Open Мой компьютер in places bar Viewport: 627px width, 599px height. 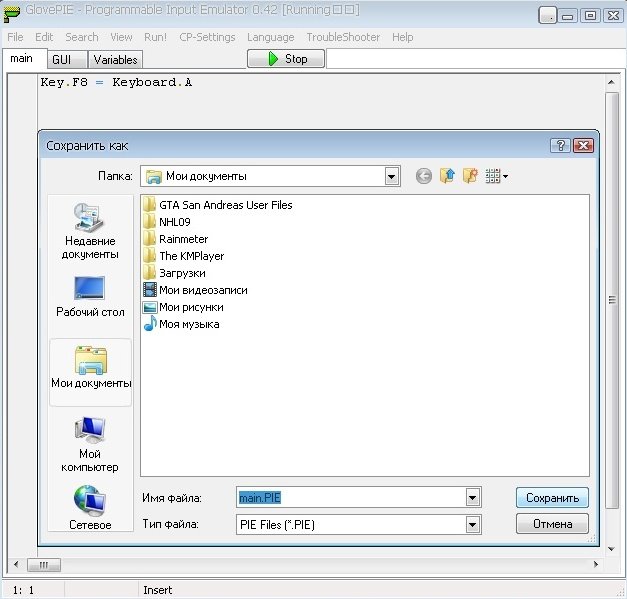(x=90, y=444)
